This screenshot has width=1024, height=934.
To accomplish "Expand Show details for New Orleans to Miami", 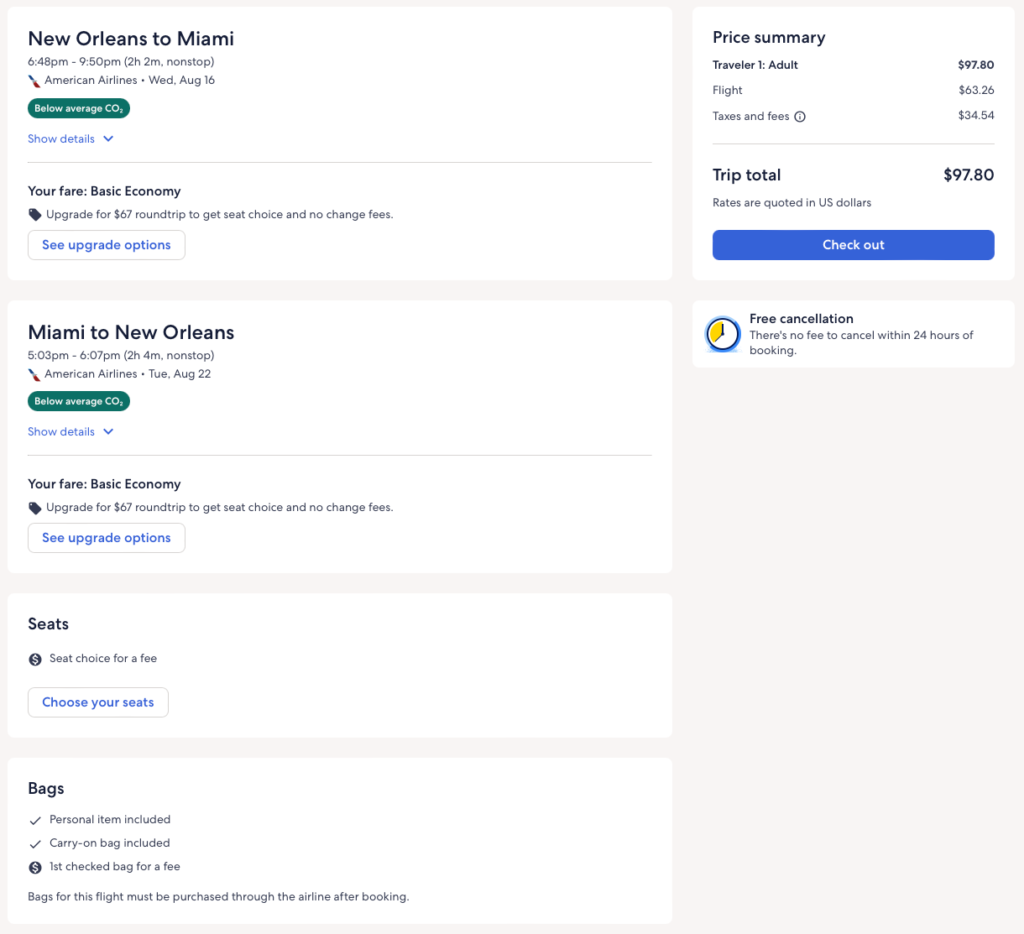I will [x=61, y=139].
